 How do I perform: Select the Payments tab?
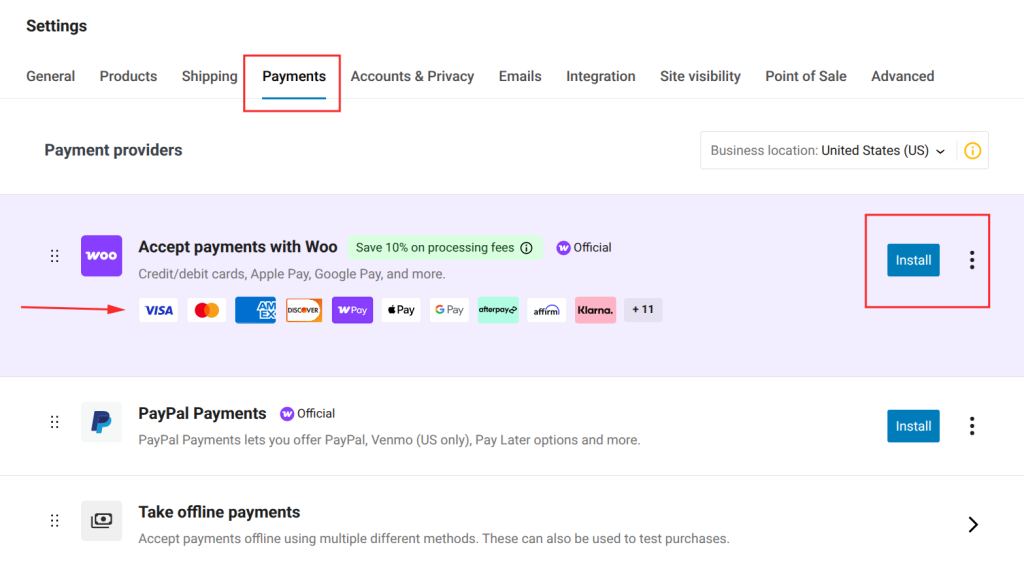point(294,76)
